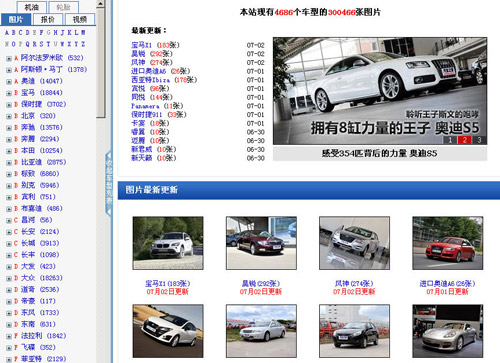Open the silver 风神 car thumbnail
Viewport: 500px width, 363px height.
(x=354, y=243)
